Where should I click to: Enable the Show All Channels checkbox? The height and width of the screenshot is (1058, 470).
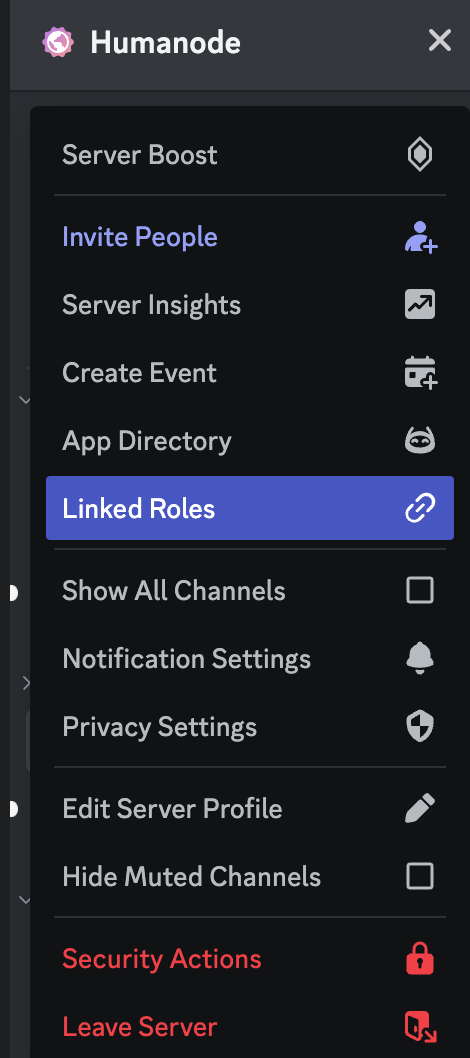pos(419,591)
